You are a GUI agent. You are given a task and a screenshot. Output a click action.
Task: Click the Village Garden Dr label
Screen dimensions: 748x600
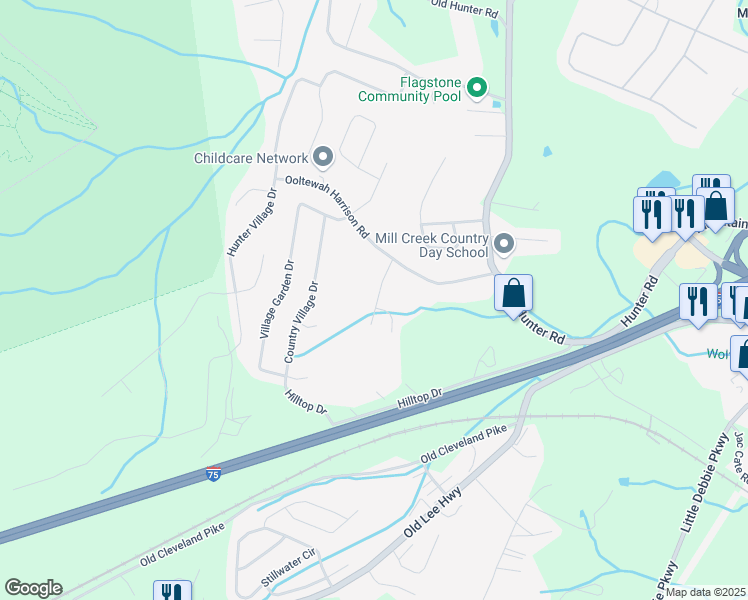click(x=277, y=299)
